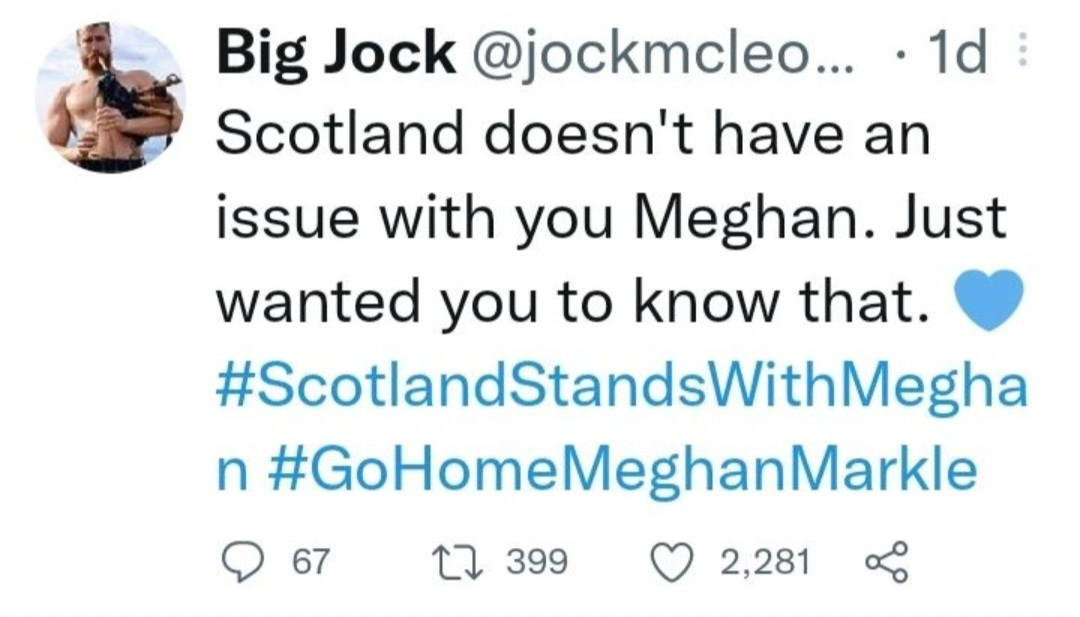Image resolution: width=1080 pixels, height=617 pixels.
Task: Click the display name Big Jock
Action: click(334, 54)
